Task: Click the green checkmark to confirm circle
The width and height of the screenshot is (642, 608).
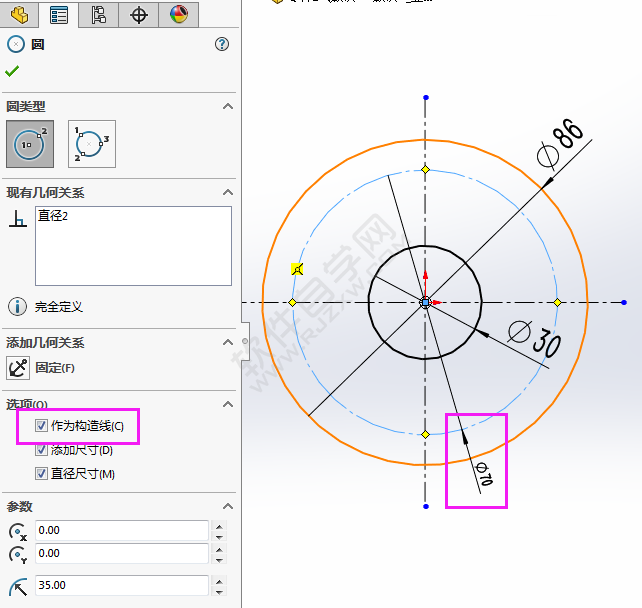Action: point(12,71)
